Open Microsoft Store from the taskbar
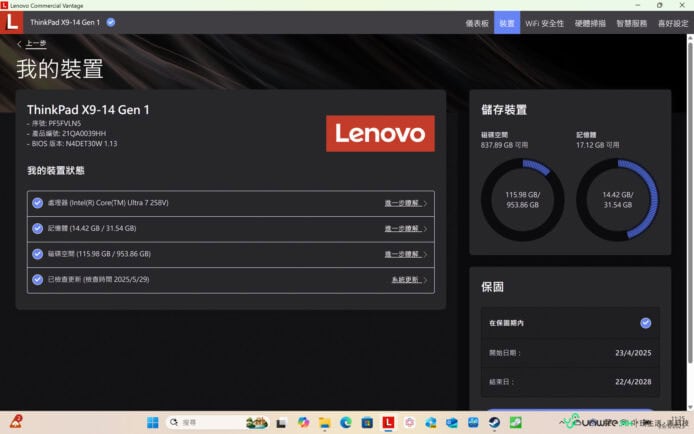694x434 pixels. point(367,423)
